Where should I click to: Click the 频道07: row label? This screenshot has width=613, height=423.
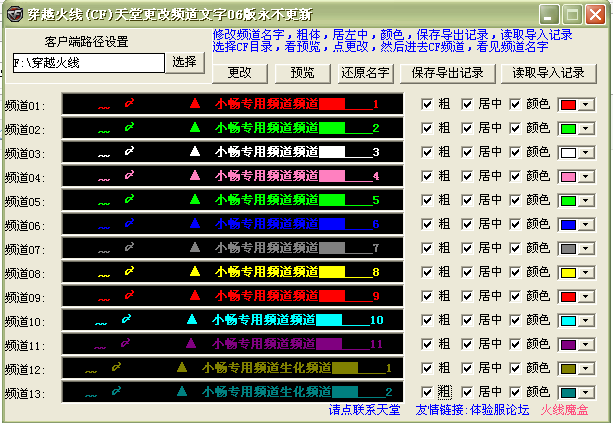pos(25,250)
